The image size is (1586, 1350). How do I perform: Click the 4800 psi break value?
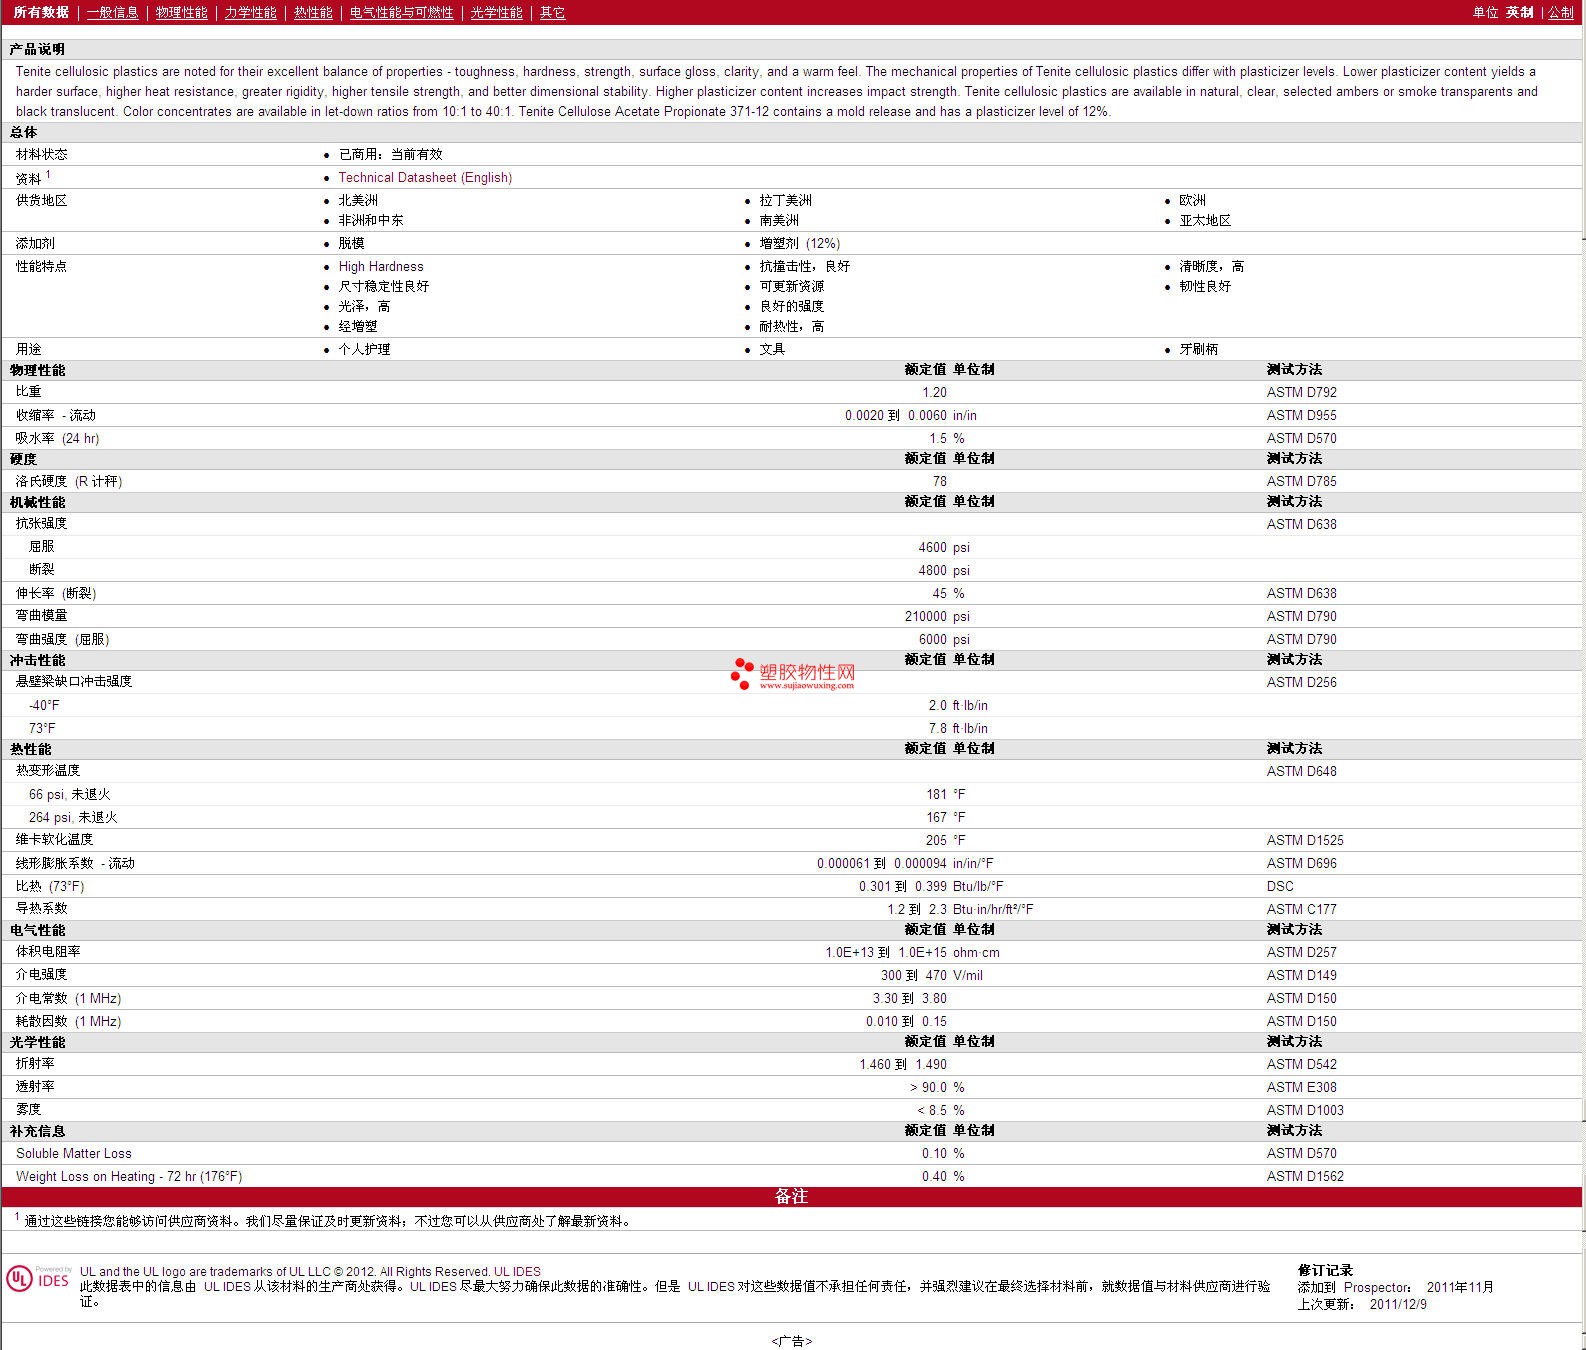[944, 570]
